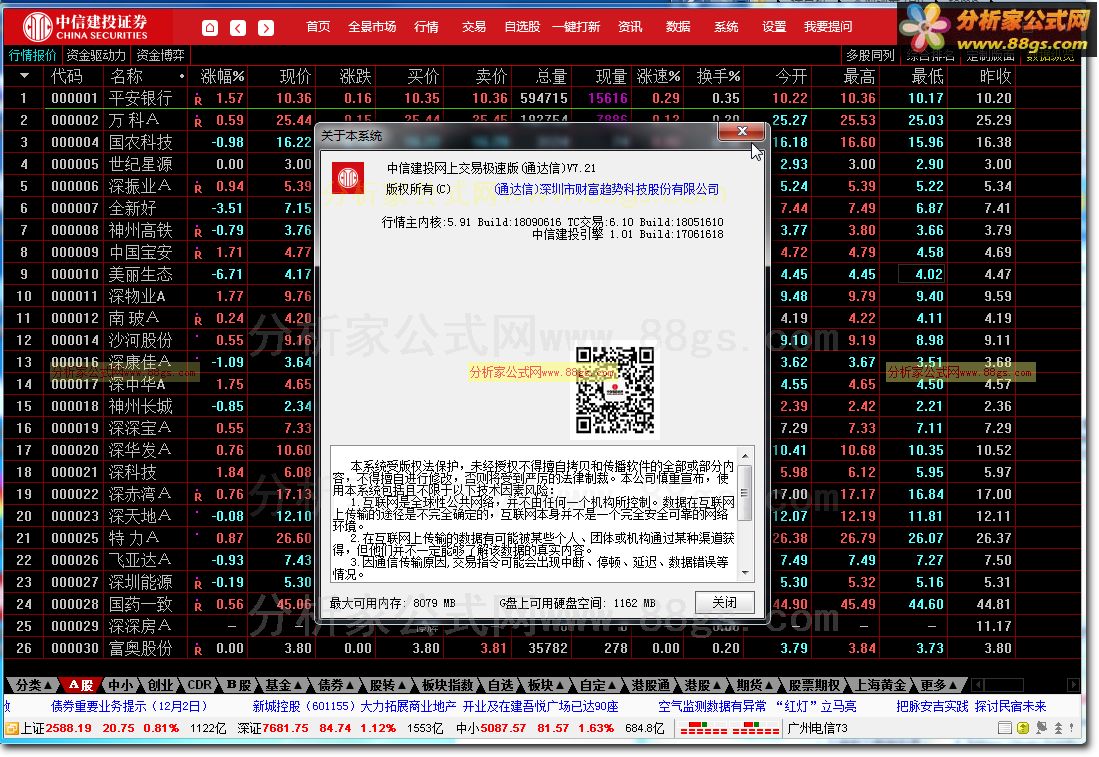Select the 板块指数 bottom tab
1099x757 pixels.
point(447,685)
